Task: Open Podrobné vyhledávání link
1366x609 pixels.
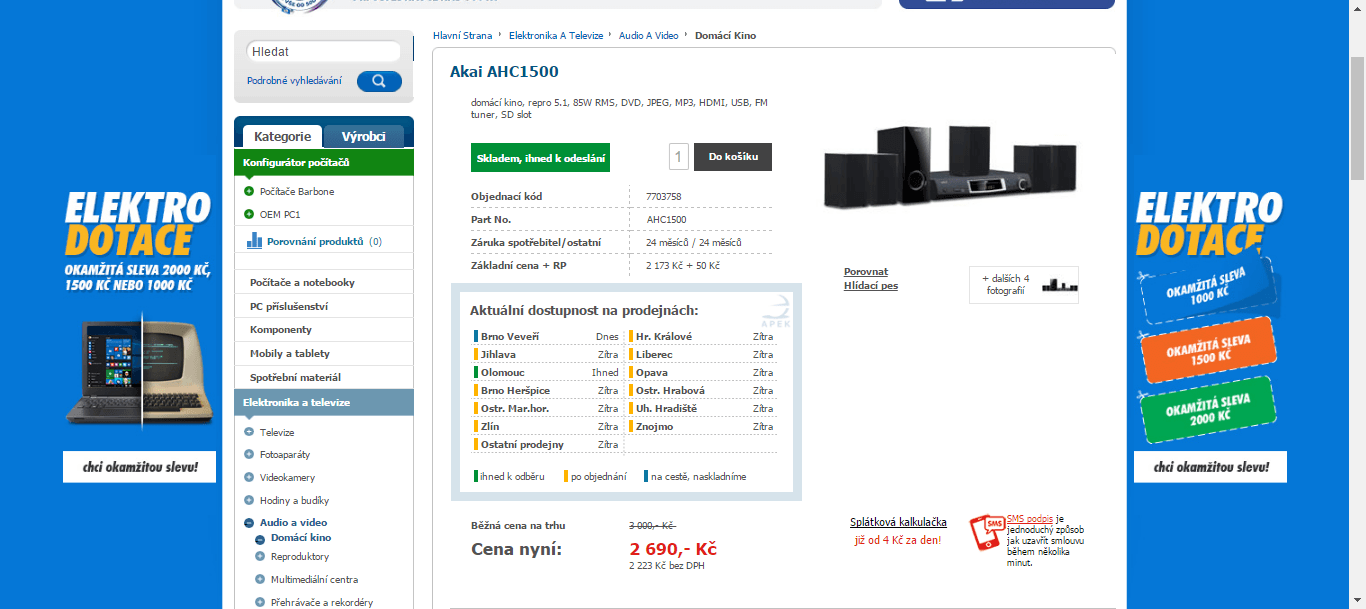Action: point(294,81)
